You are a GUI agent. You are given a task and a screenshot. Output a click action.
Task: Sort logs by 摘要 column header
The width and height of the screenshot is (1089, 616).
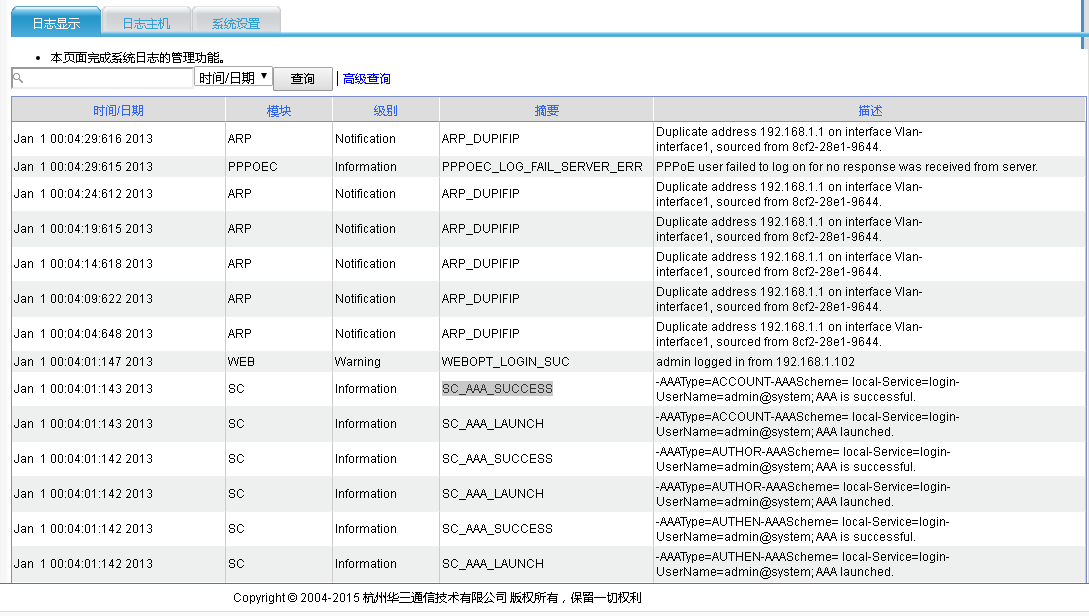click(546, 111)
